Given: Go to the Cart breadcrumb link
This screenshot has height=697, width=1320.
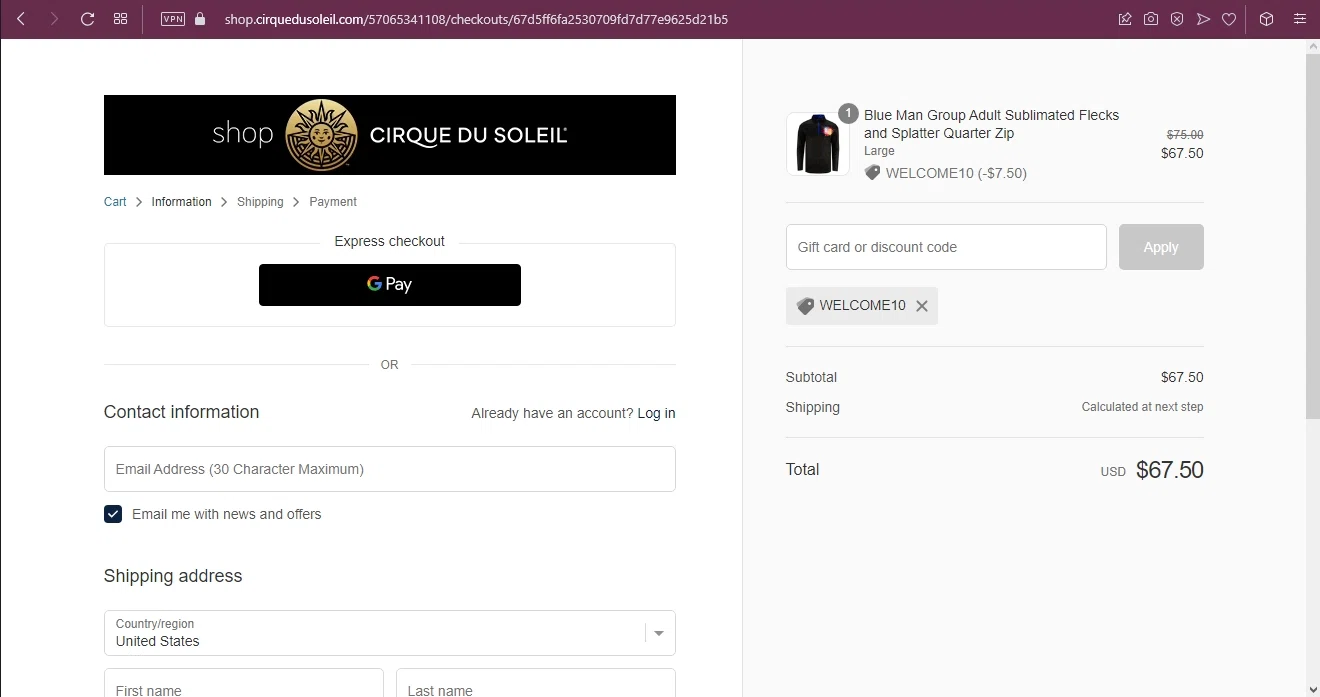Looking at the screenshot, I should click(x=115, y=202).
